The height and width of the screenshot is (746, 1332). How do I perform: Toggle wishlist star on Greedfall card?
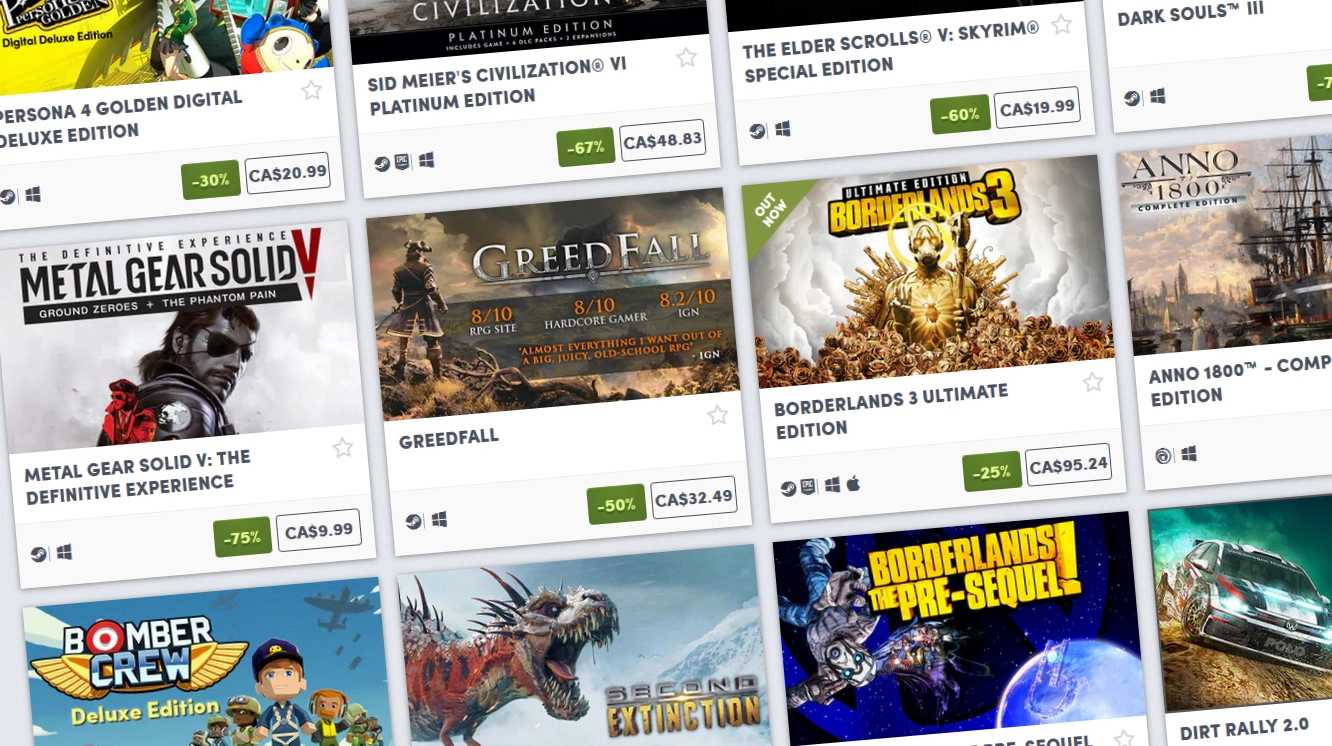[x=718, y=415]
